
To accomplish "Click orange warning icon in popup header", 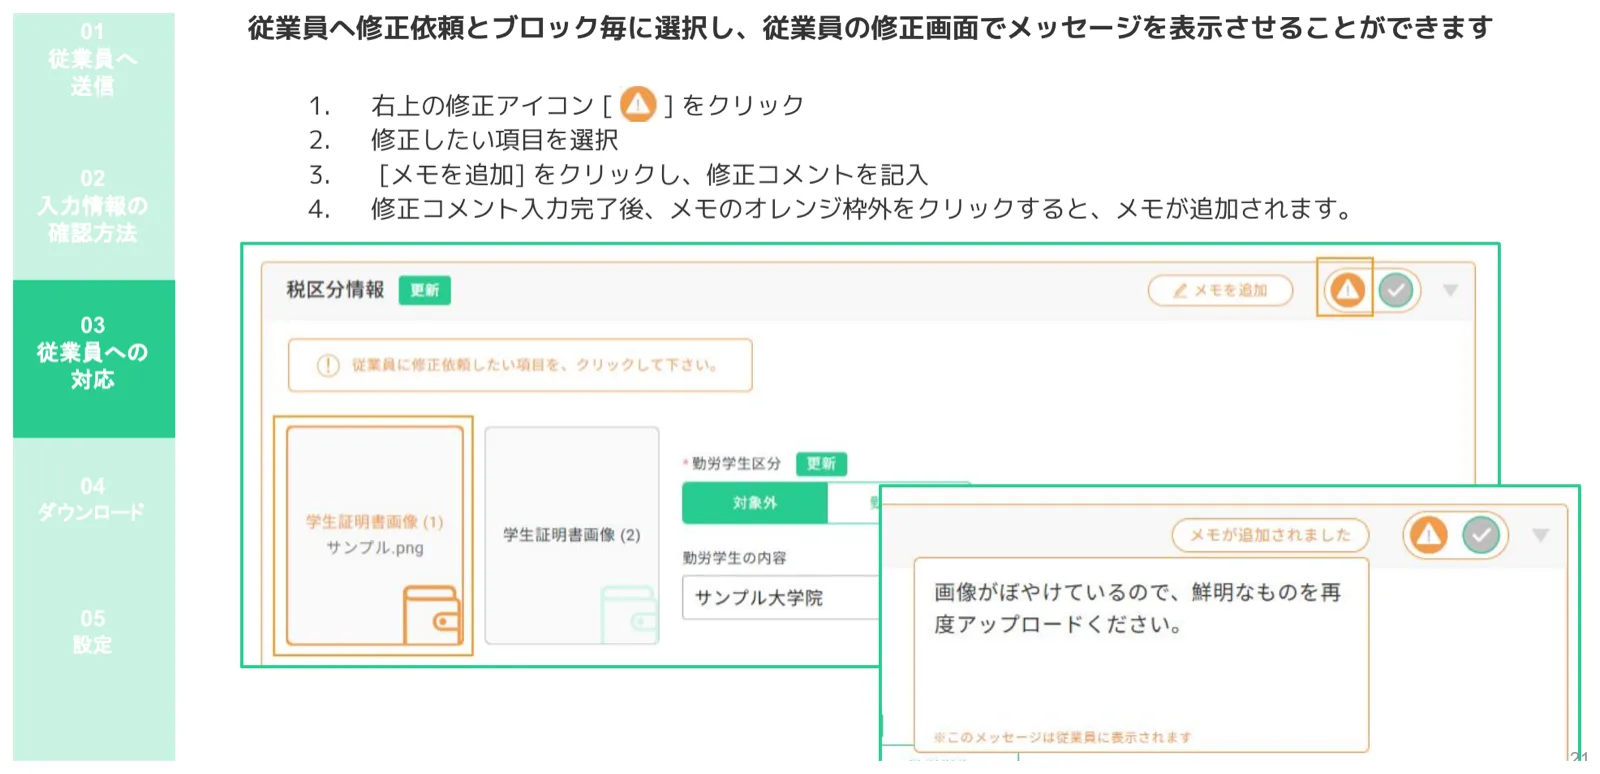I will coord(1429,535).
